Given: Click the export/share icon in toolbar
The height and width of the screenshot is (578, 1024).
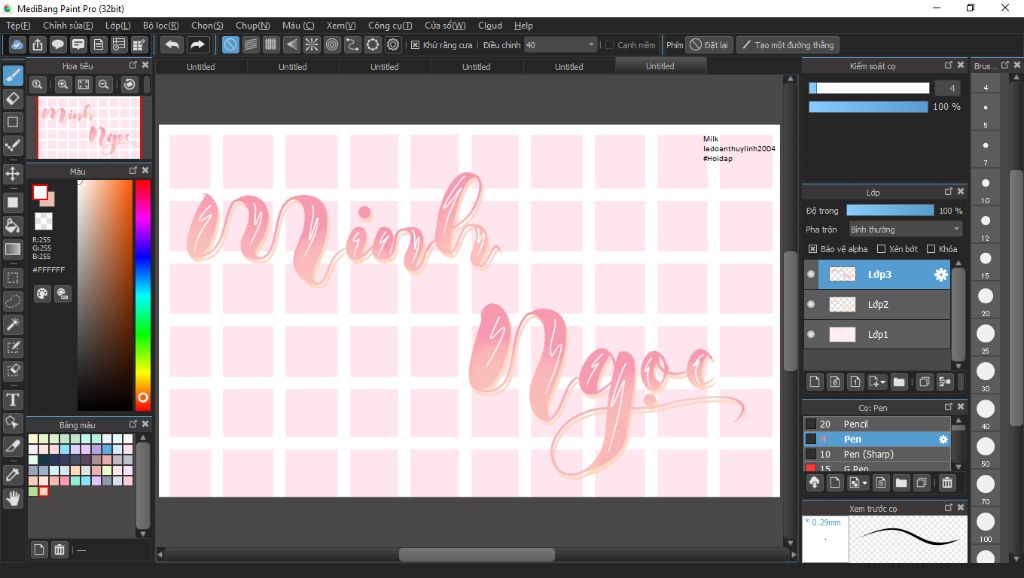Looking at the screenshot, I should (38, 44).
